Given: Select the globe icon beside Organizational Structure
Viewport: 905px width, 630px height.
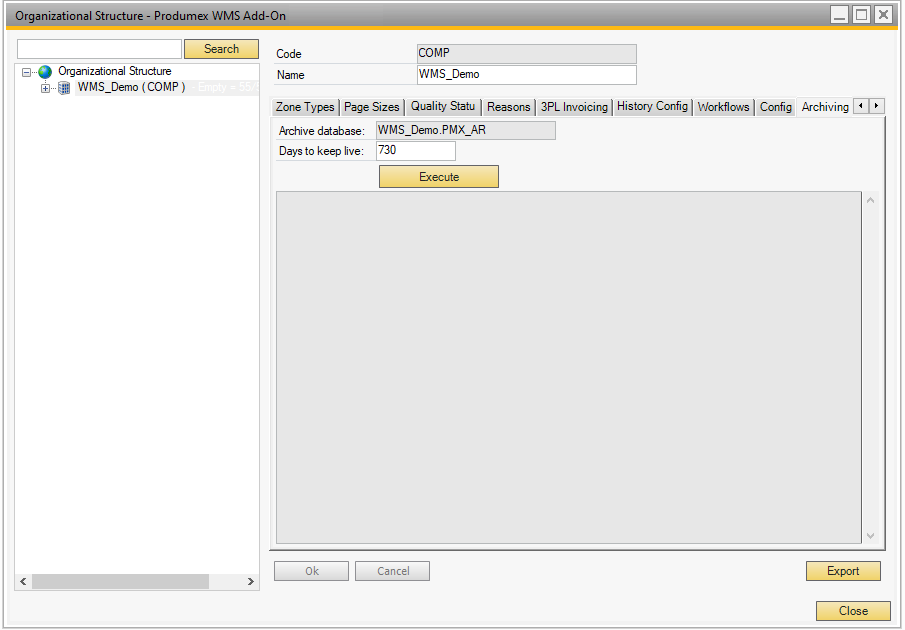Looking at the screenshot, I should point(43,71).
